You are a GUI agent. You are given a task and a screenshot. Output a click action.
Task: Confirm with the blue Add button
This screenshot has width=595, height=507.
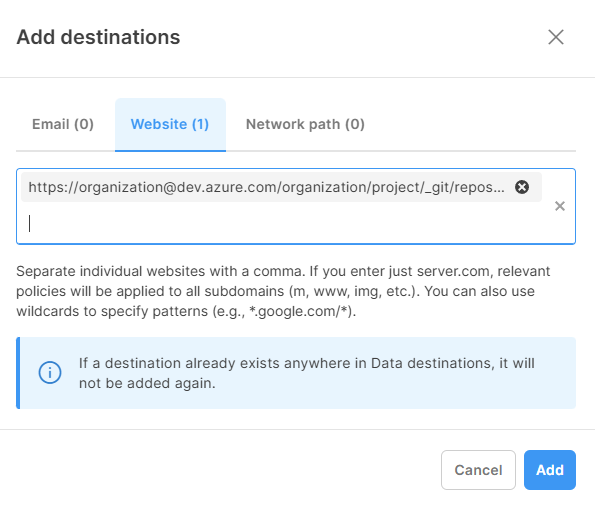pos(550,470)
